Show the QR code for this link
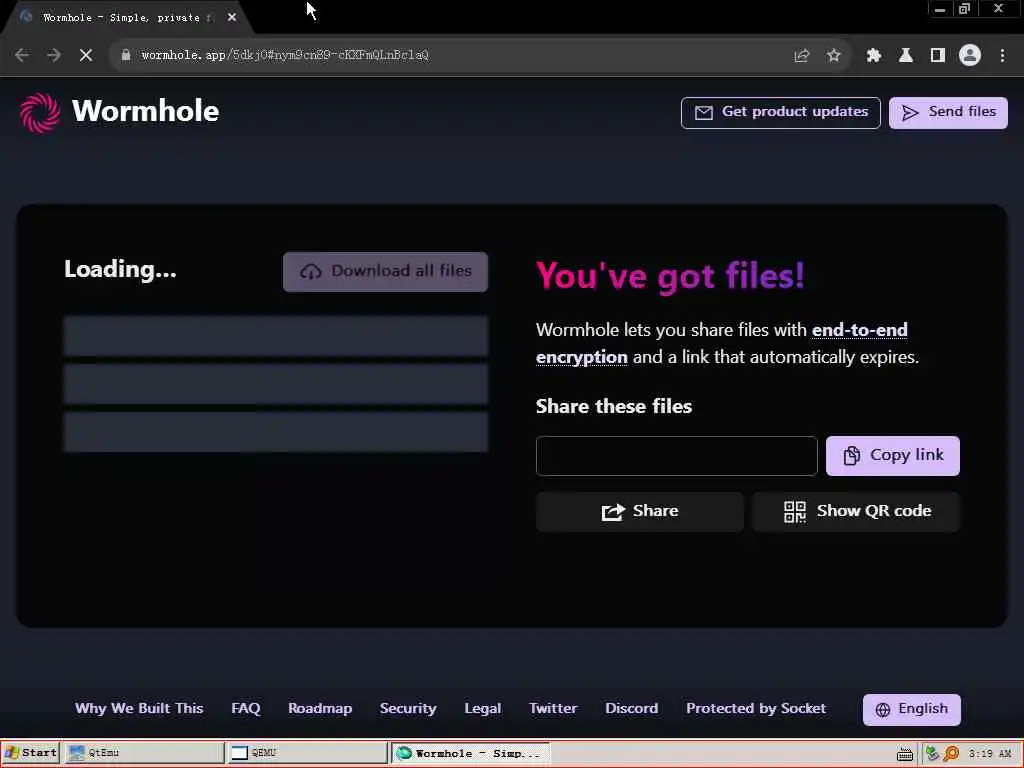Screen dimensions: 1024x768 (x=856, y=511)
